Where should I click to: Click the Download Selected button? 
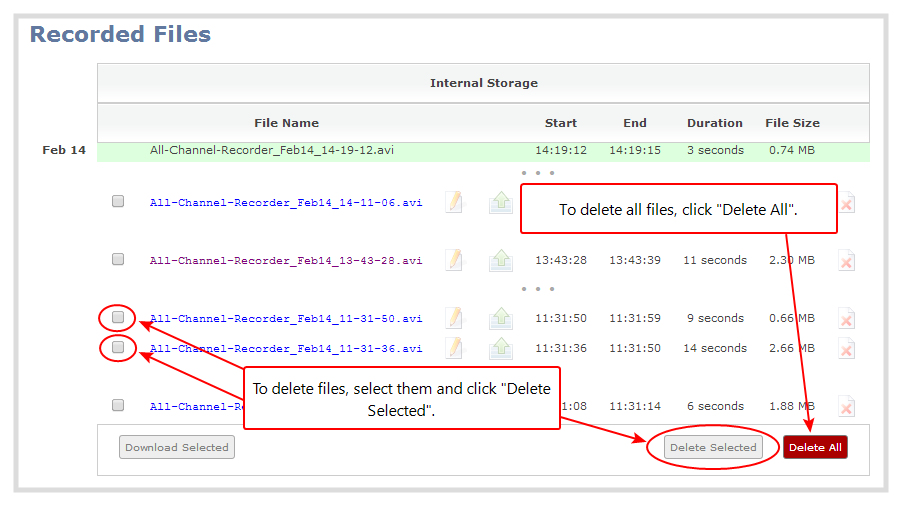[x=177, y=447]
